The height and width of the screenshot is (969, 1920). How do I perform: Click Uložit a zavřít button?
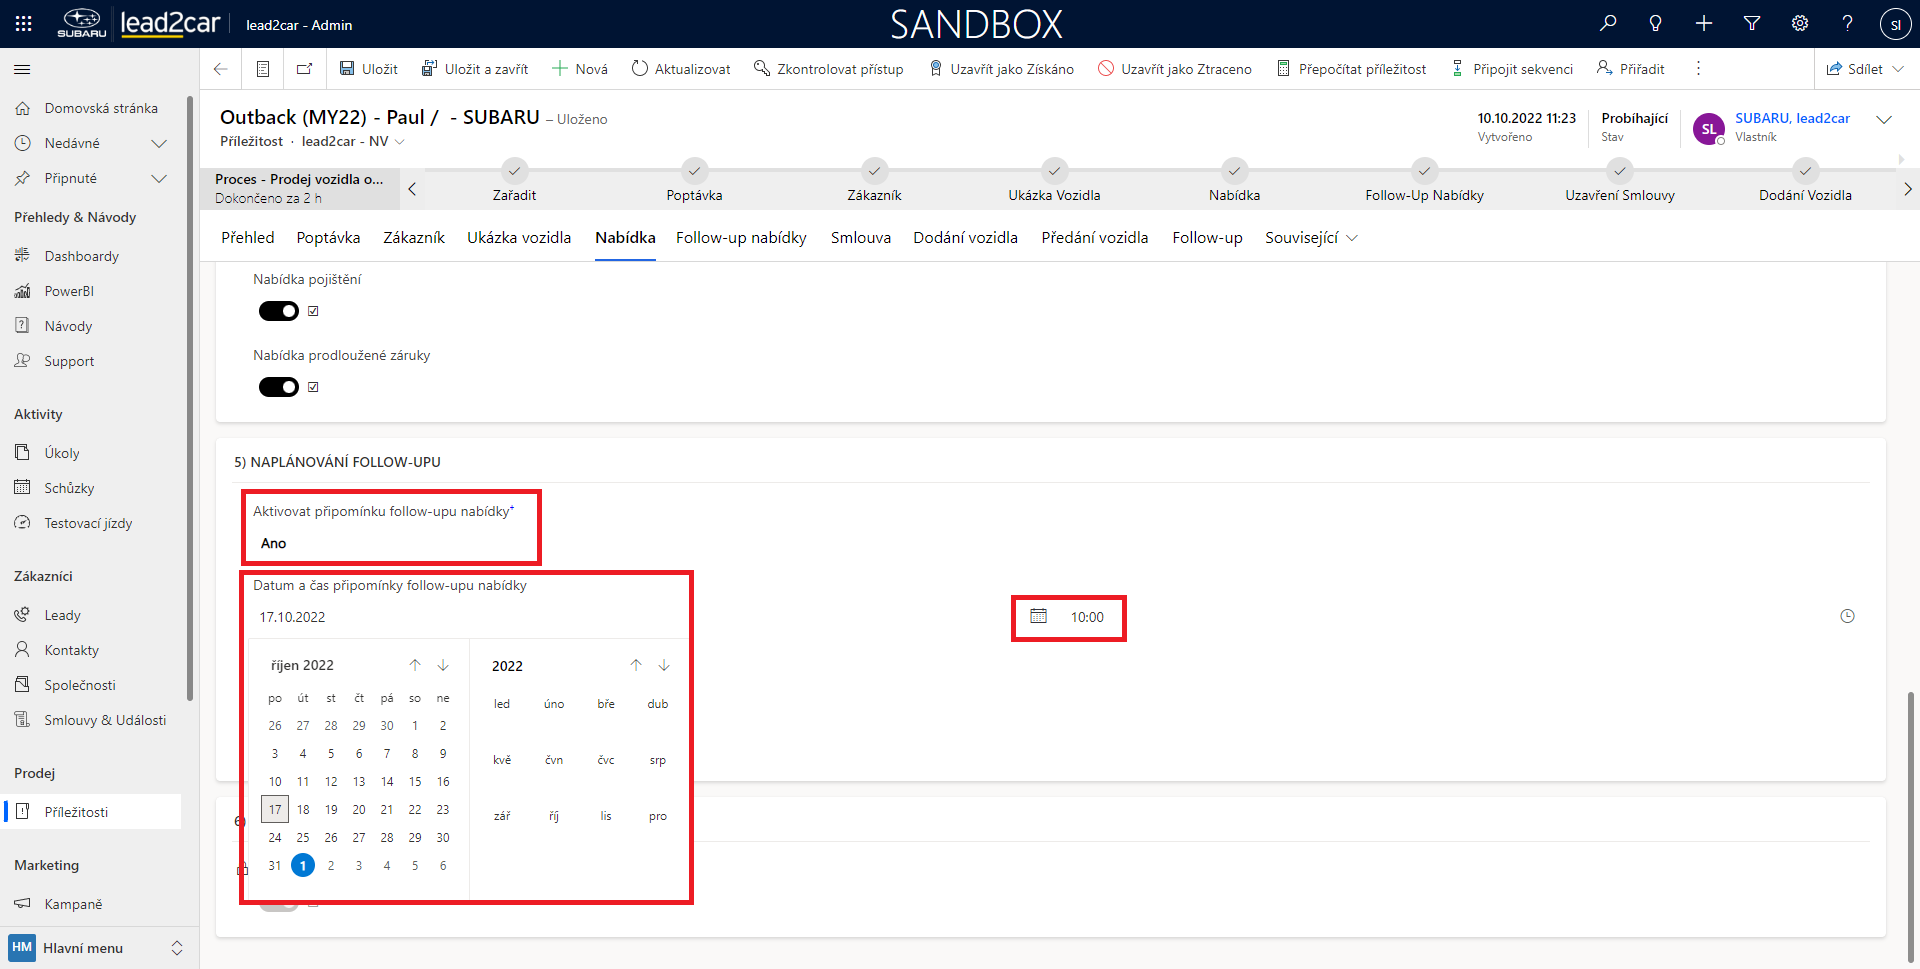point(475,69)
